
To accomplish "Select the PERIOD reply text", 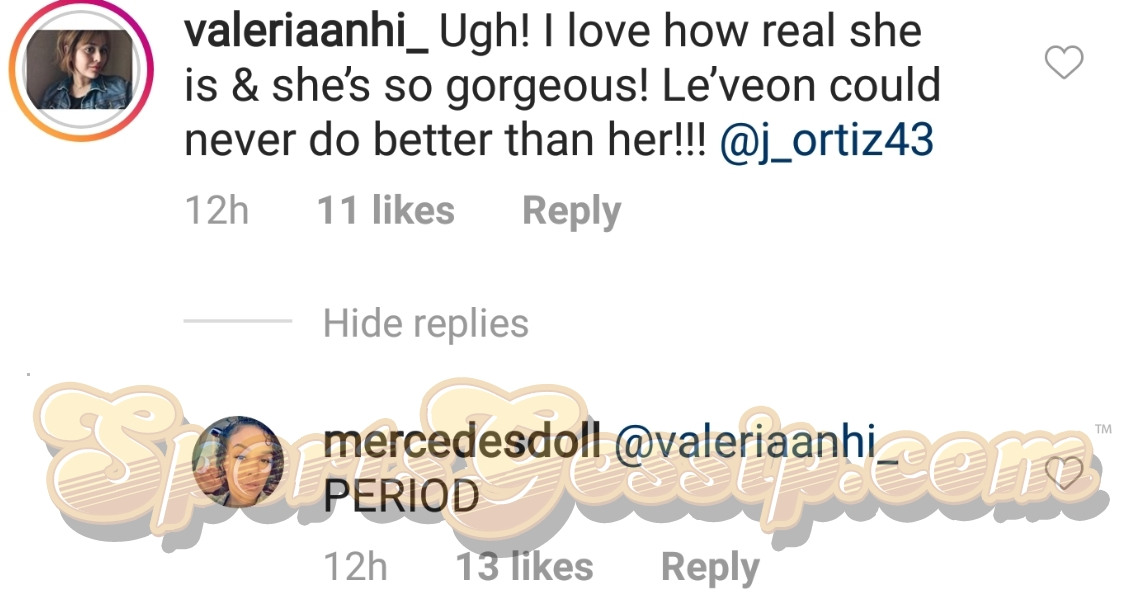I will click(402, 496).
